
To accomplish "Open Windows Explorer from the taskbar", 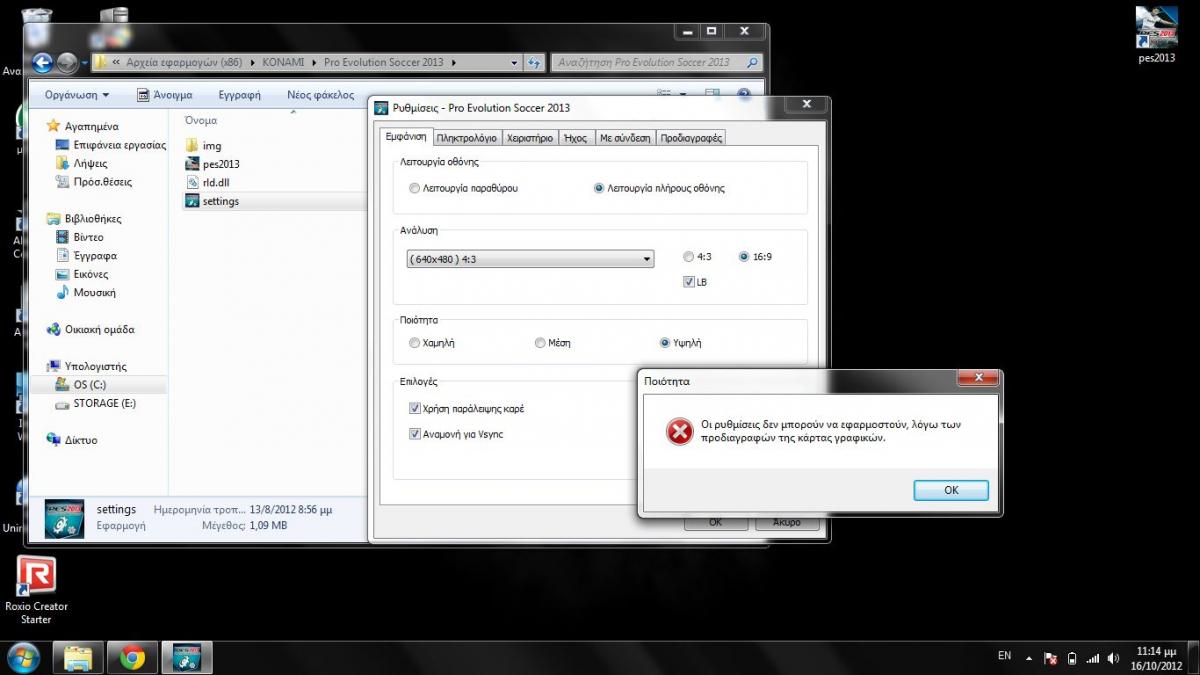I will click(x=79, y=657).
